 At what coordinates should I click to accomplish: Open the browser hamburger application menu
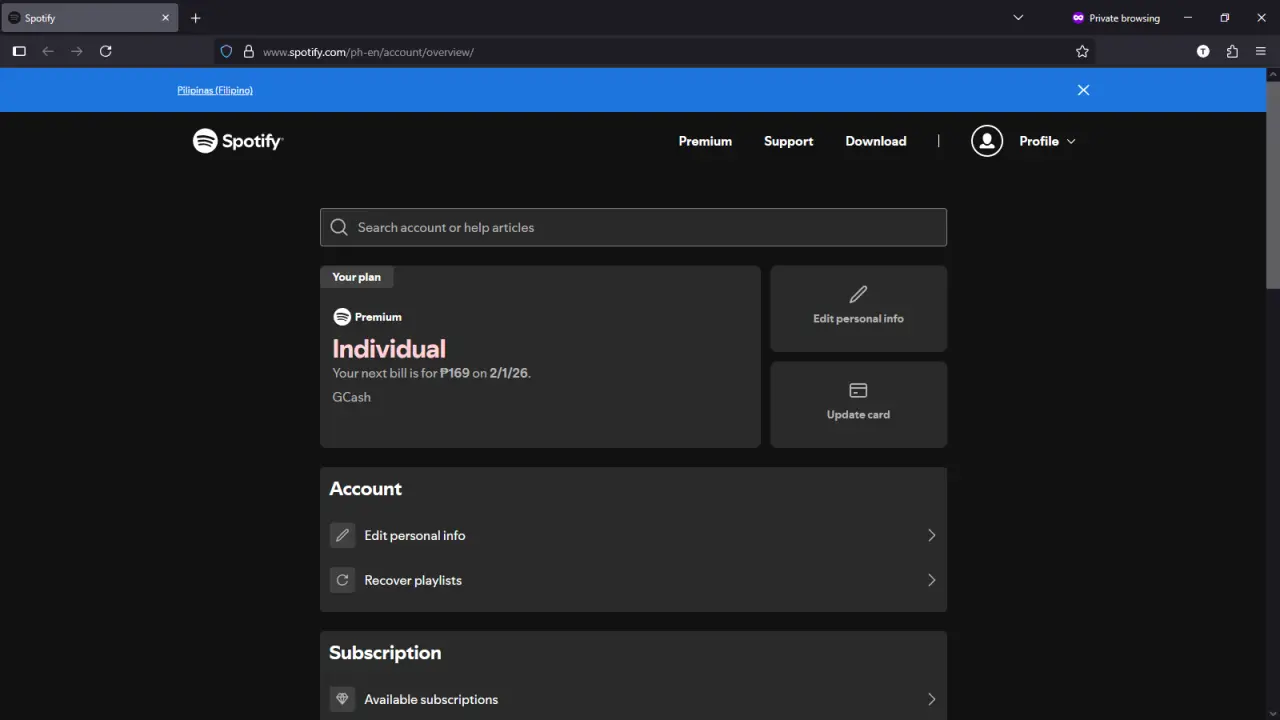point(1261,51)
